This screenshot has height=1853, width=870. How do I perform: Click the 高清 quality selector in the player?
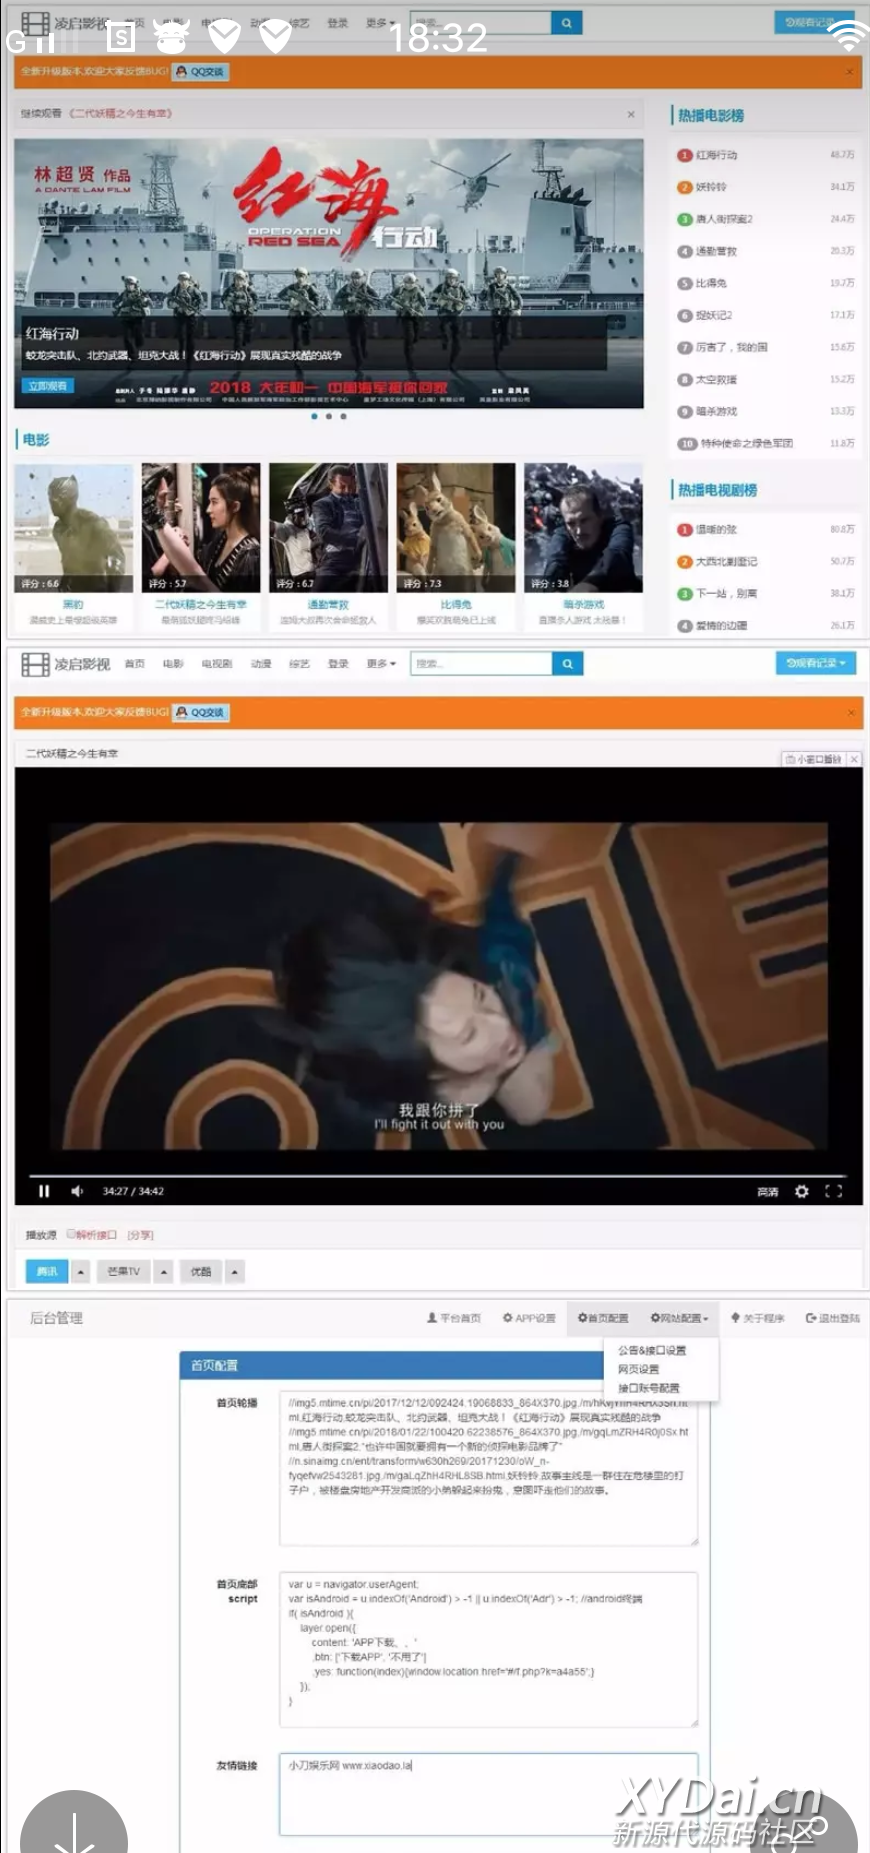point(768,1192)
